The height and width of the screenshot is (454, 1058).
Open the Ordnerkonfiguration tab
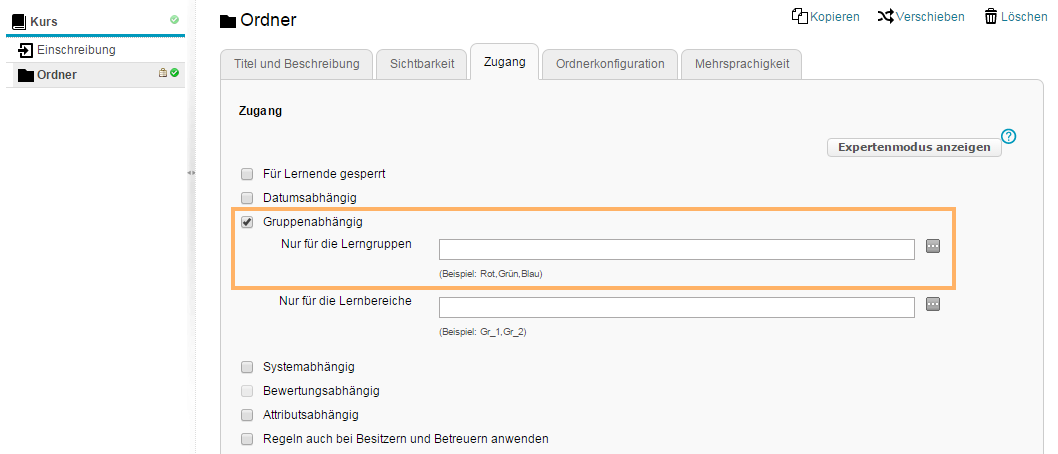610,64
